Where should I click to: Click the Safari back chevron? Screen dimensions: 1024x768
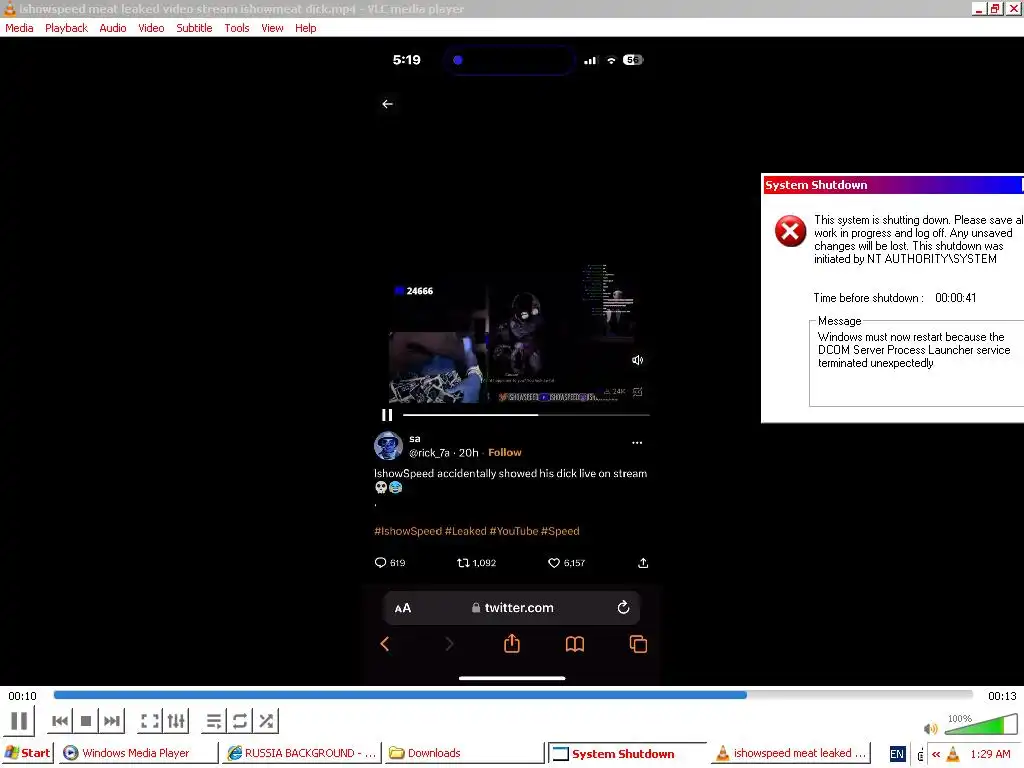click(385, 644)
